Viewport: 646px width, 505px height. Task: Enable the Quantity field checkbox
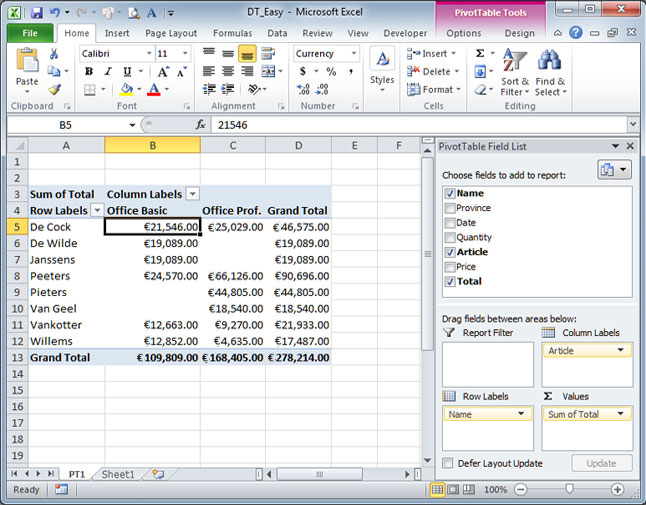449,238
